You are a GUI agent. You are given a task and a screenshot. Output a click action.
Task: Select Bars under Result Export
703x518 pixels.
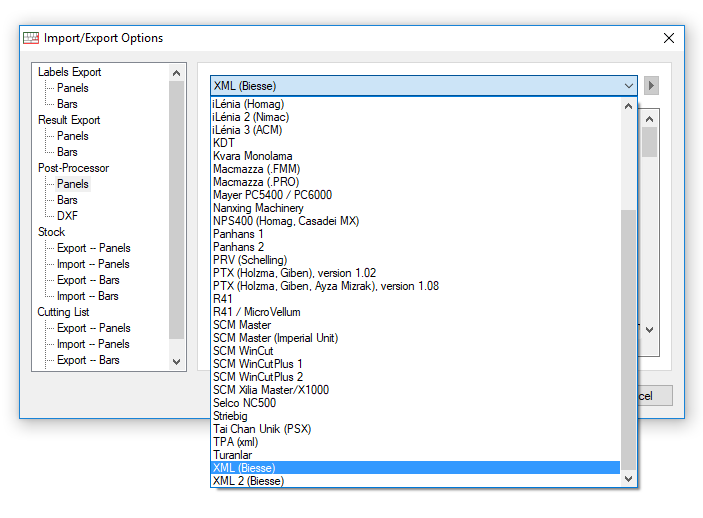coord(67,152)
